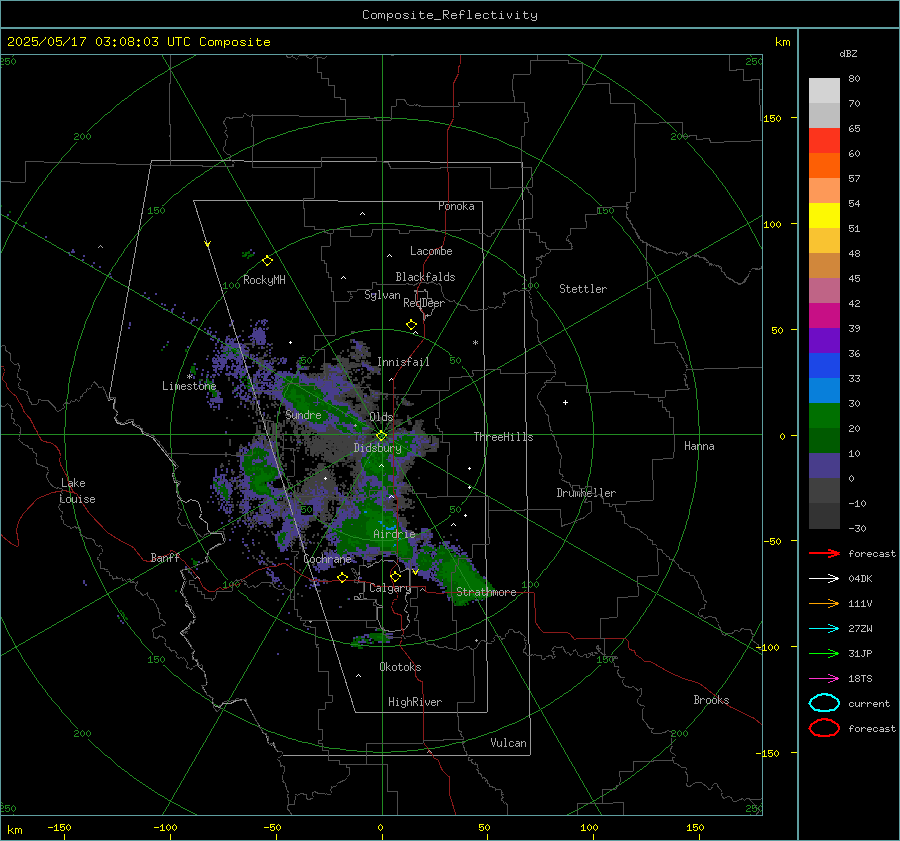
Task: Pick the red 60-65 dBZ swatch
Action: [x=824, y=141]
